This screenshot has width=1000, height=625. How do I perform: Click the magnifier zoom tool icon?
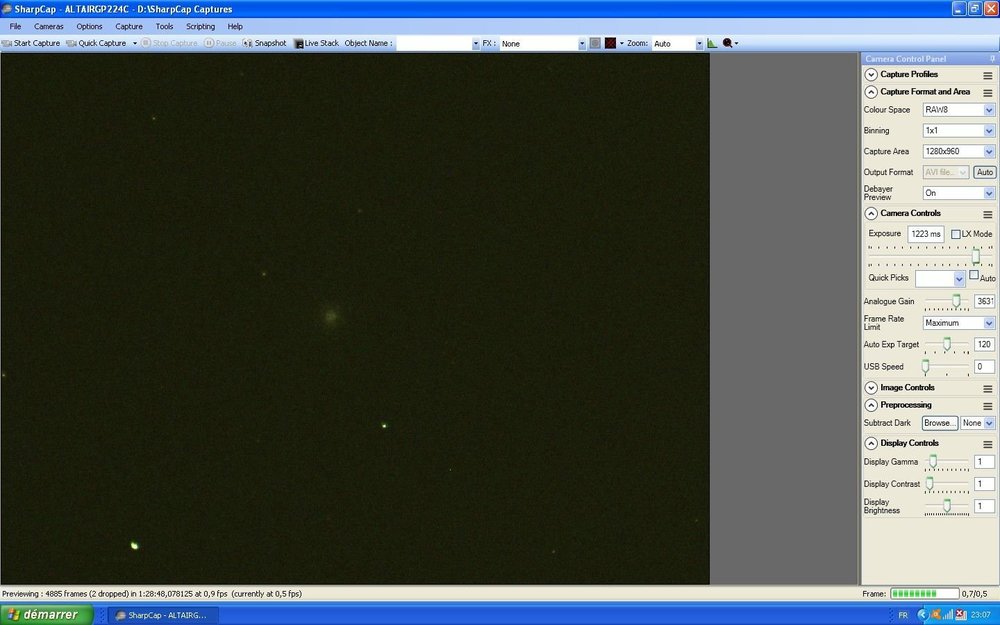(x=728, y=43)
